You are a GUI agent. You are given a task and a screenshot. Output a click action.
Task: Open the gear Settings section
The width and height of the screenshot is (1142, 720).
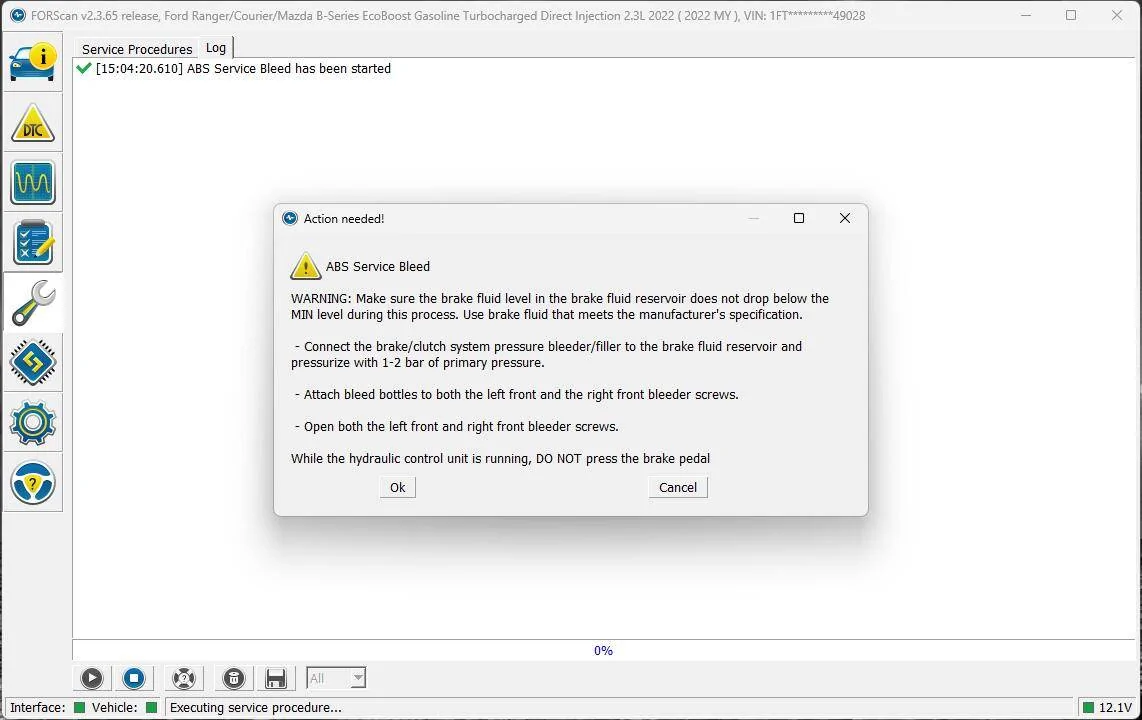pos(33,422)
